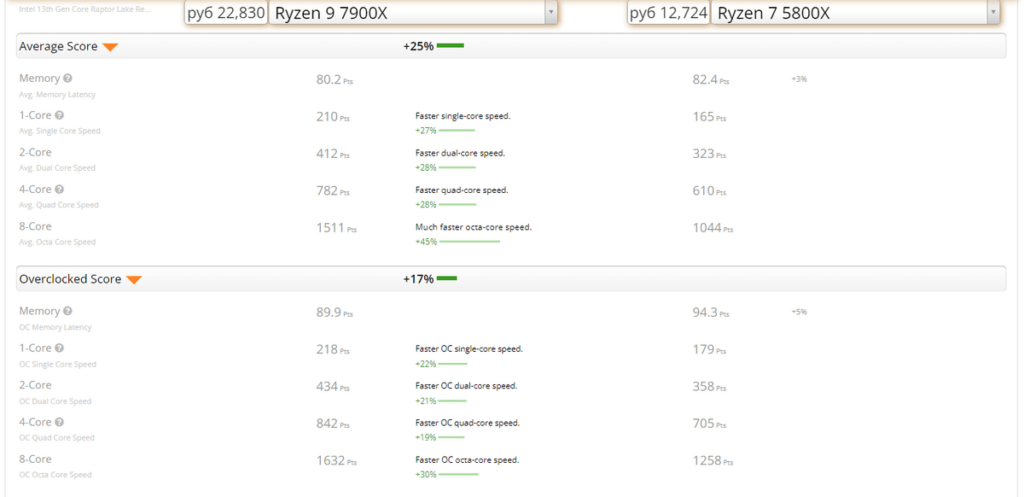Click the +25% average score bar
Viewport: 1024px width, 497px height.
(450, 46)
